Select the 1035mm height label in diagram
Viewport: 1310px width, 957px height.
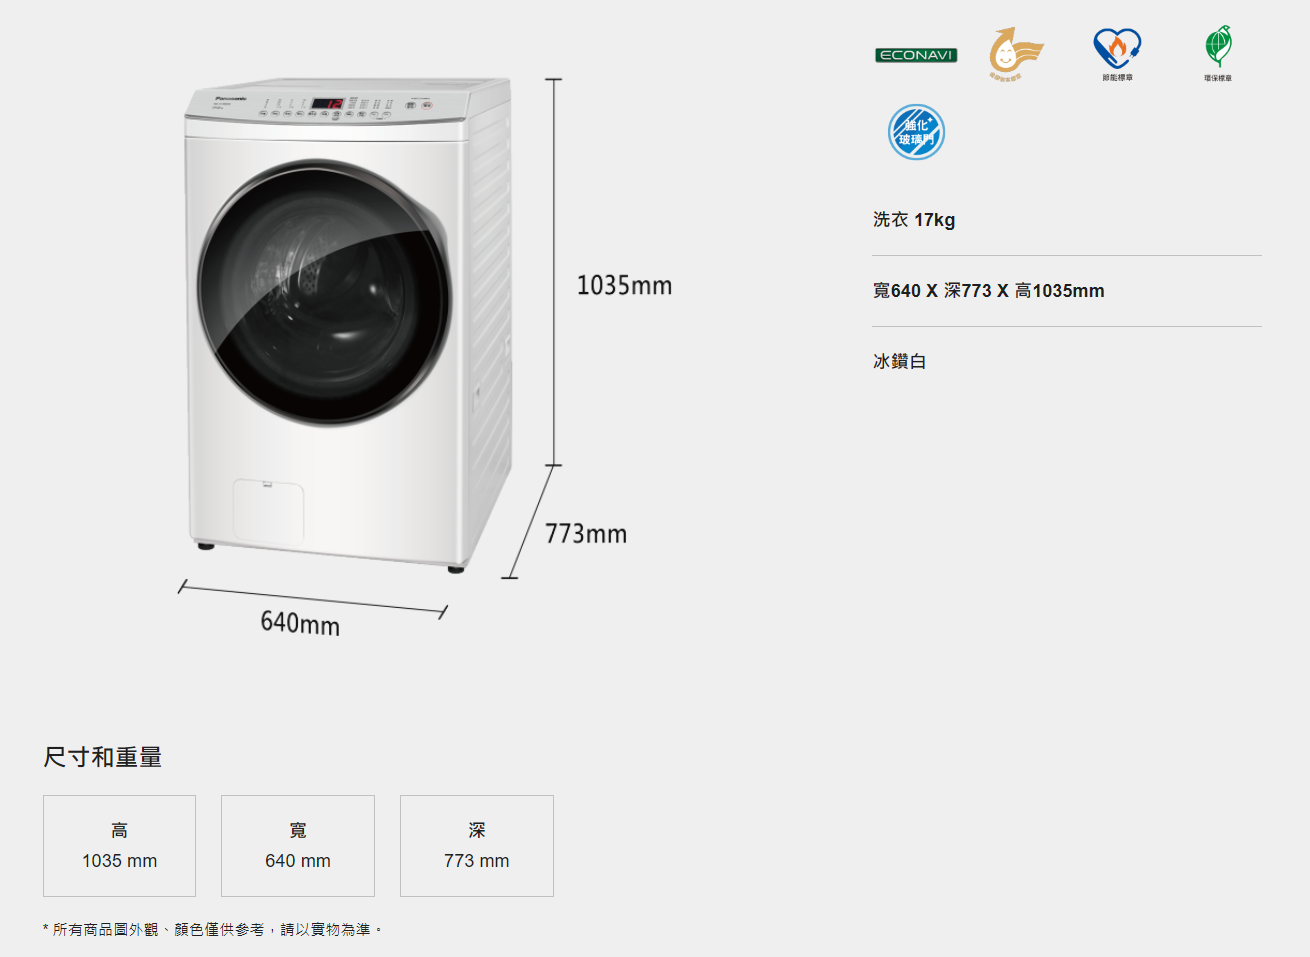[624, 285]
